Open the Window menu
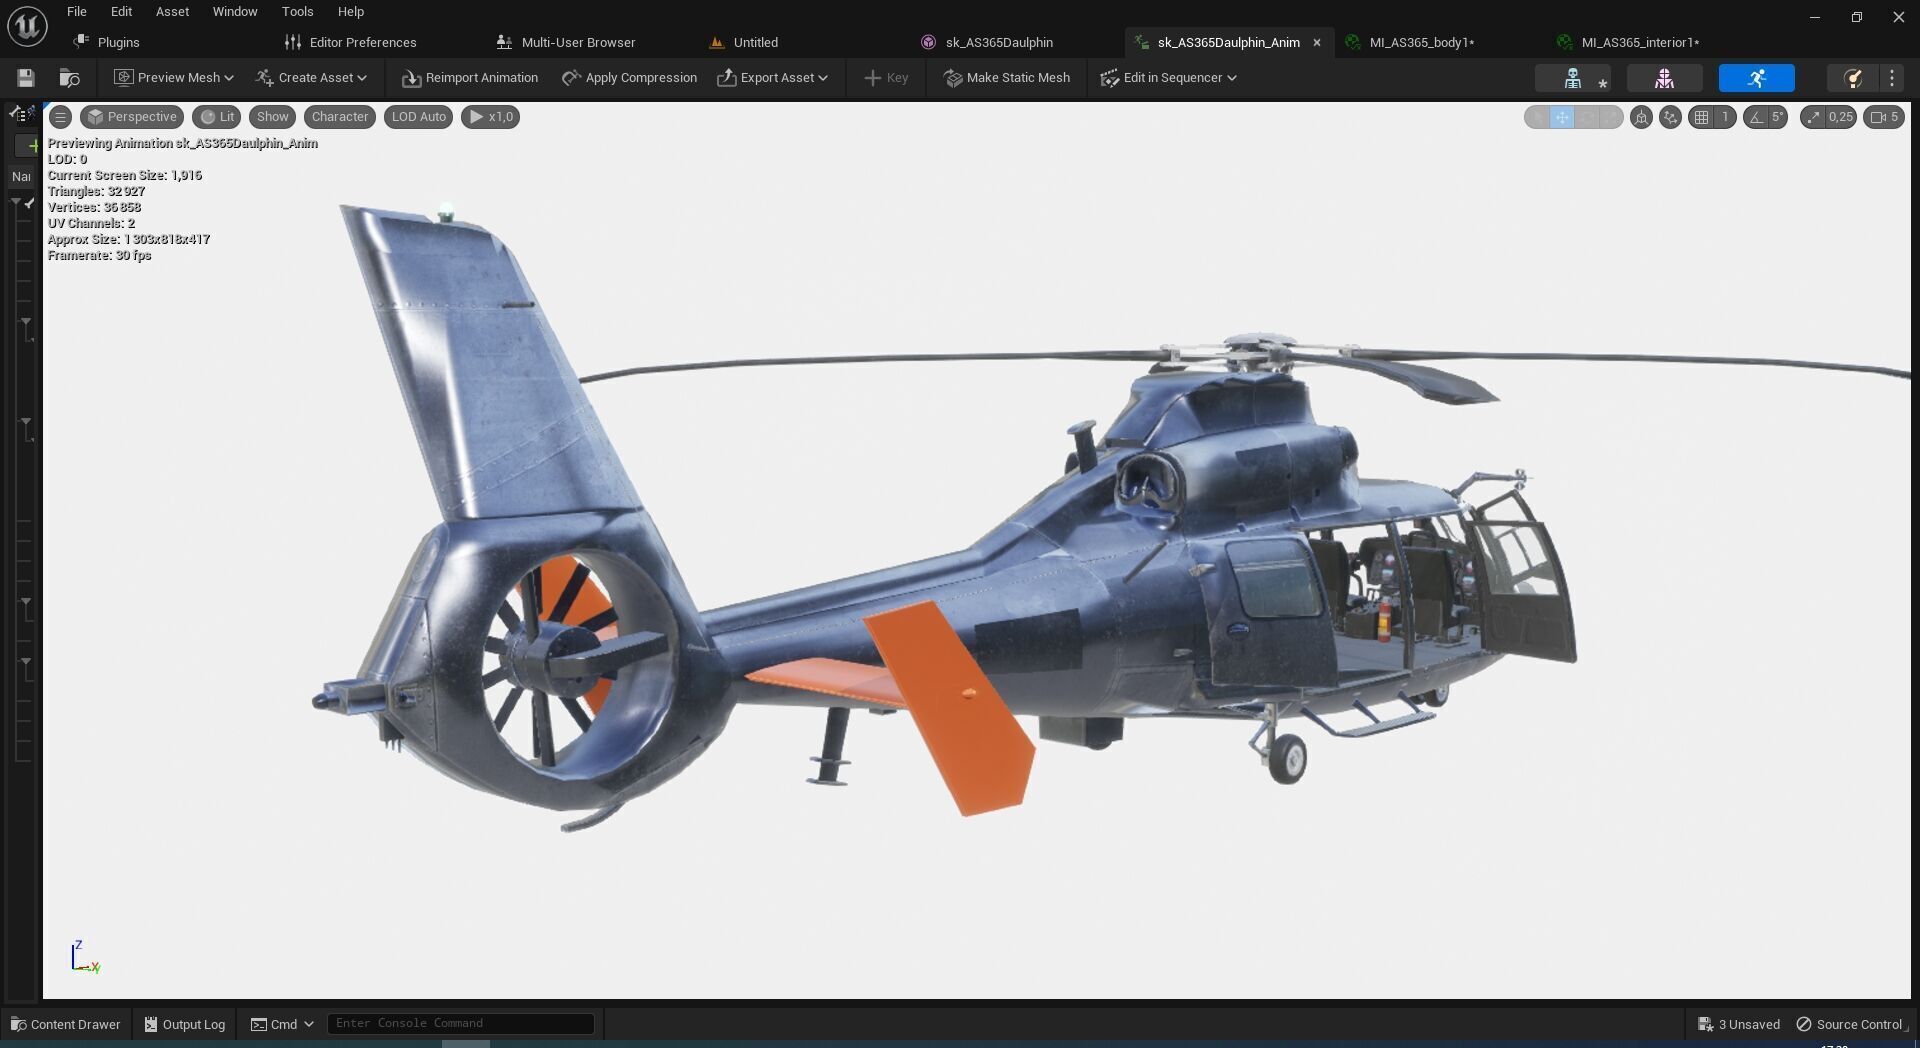This screenshot has height=1048, width=1920. pos(235,12)
